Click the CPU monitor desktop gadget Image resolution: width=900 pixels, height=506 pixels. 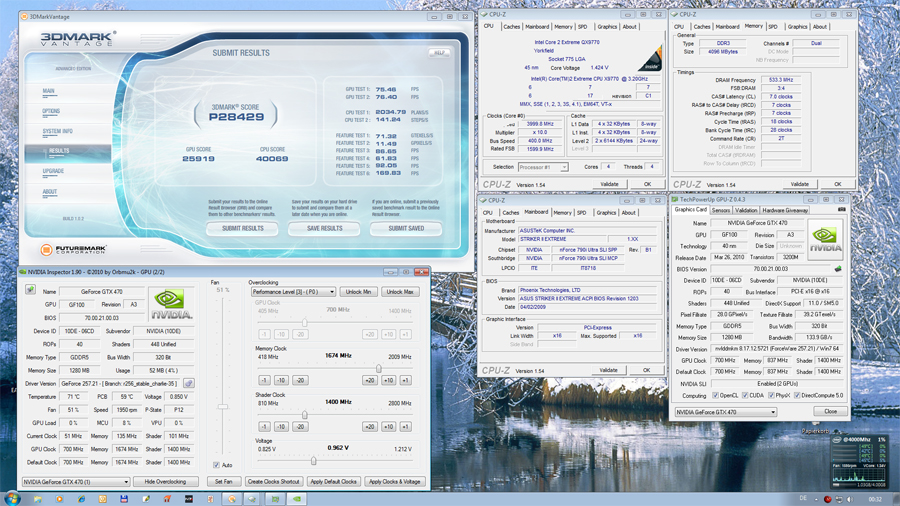click(859, 462)
